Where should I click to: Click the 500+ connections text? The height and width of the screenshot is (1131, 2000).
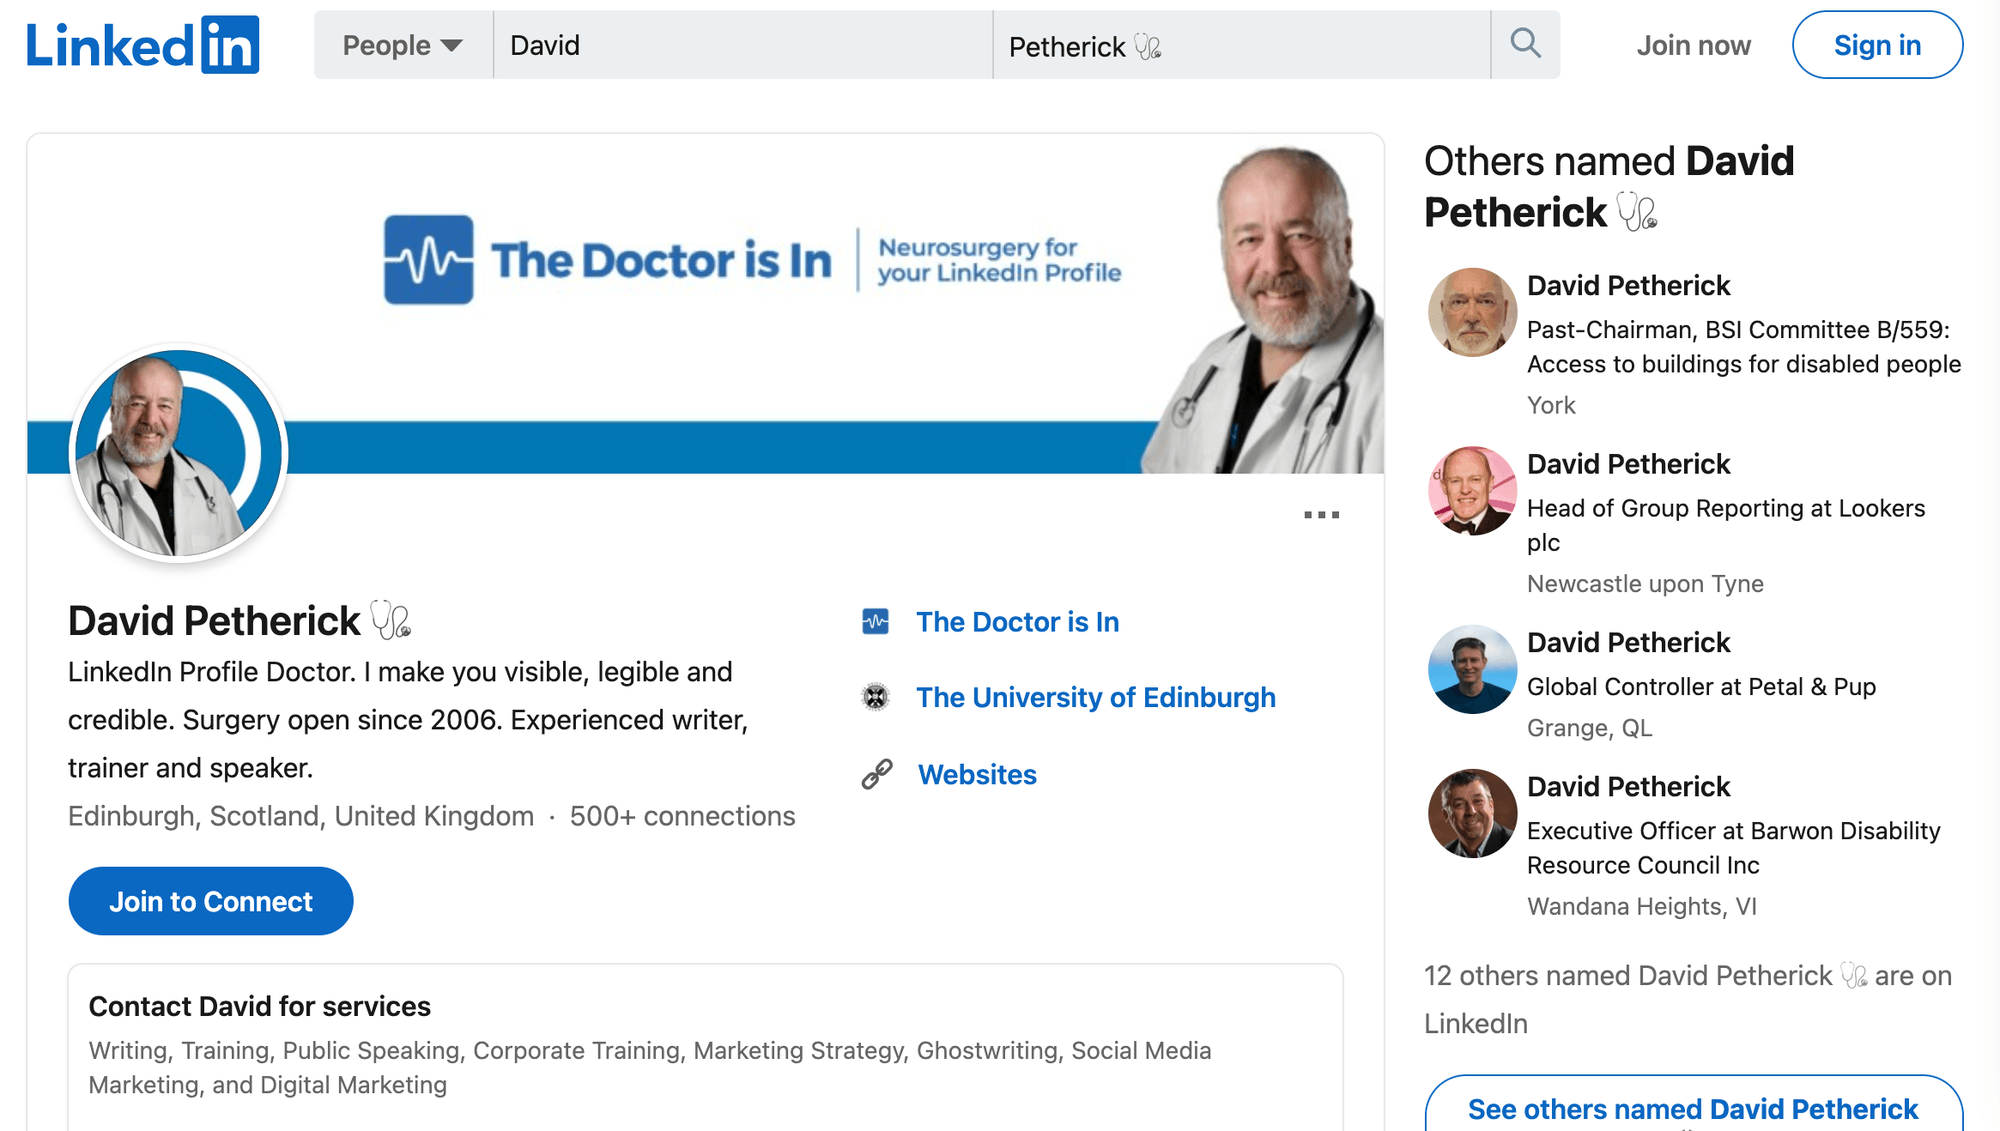pos(683,816)
